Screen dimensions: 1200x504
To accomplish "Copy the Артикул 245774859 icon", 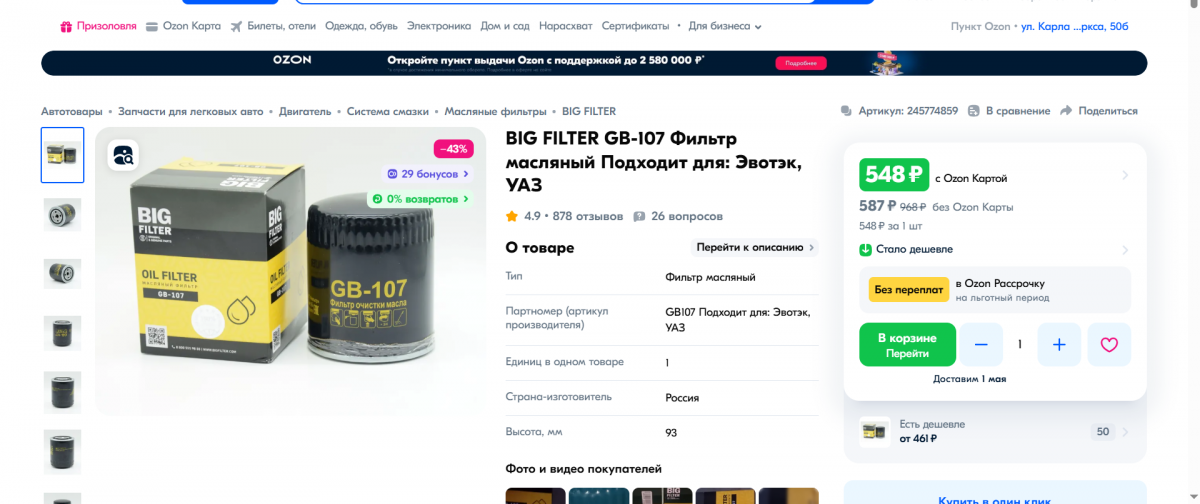I will (x=846, y=111).
